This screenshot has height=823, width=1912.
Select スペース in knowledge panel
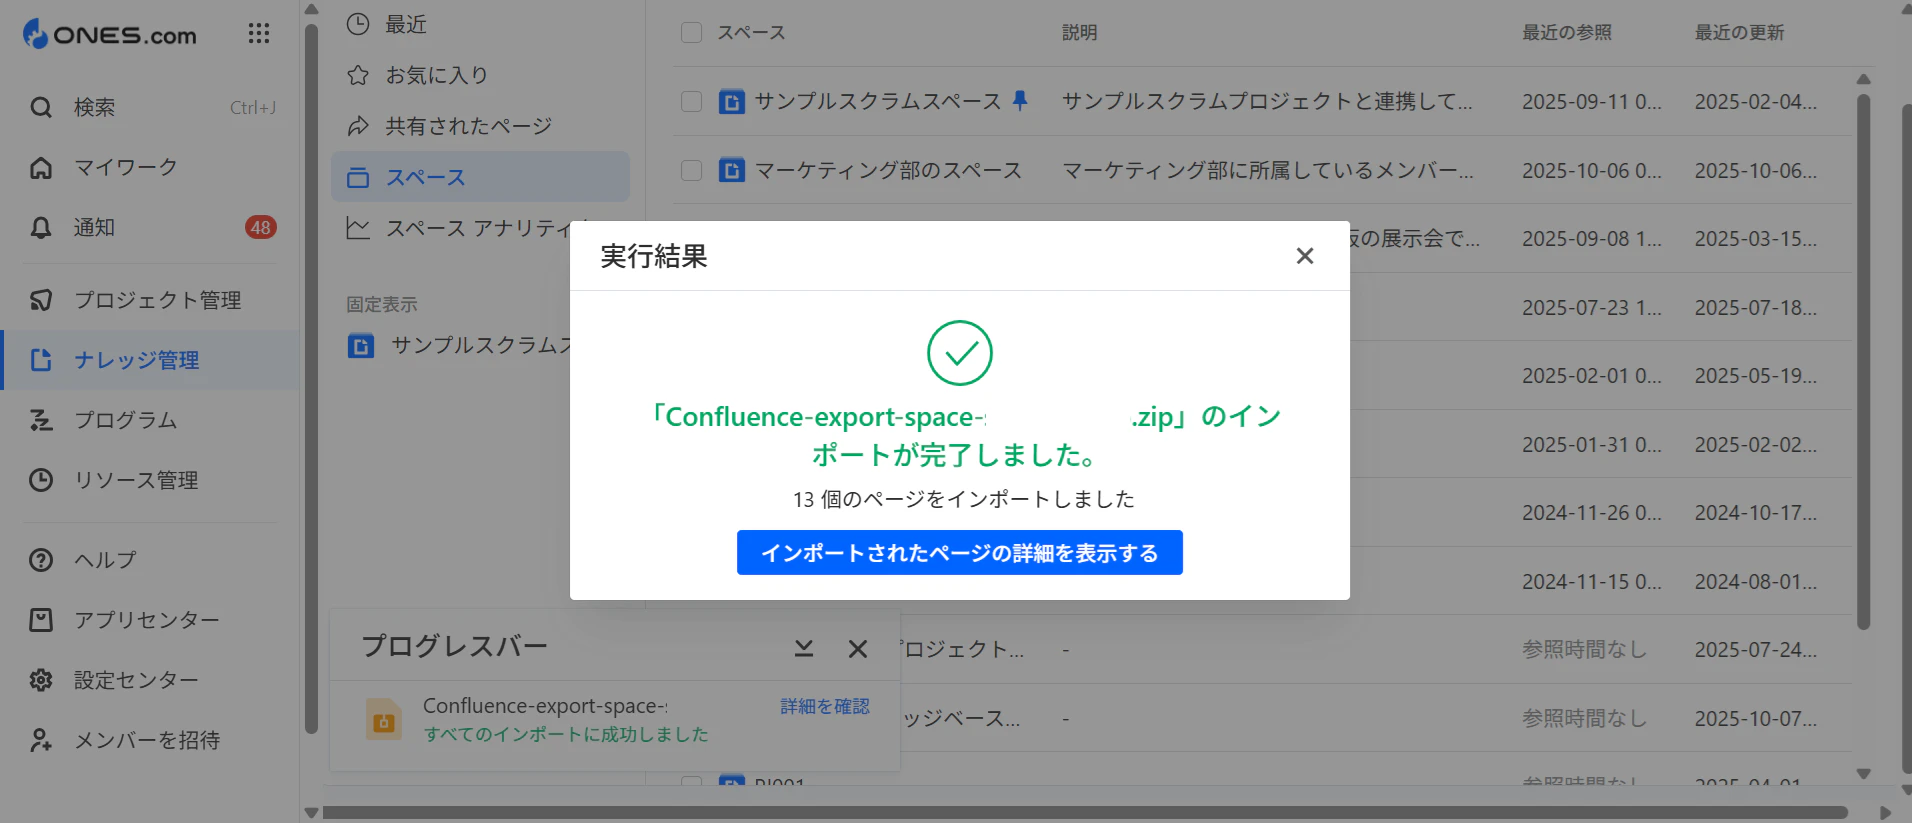[480, 177]
